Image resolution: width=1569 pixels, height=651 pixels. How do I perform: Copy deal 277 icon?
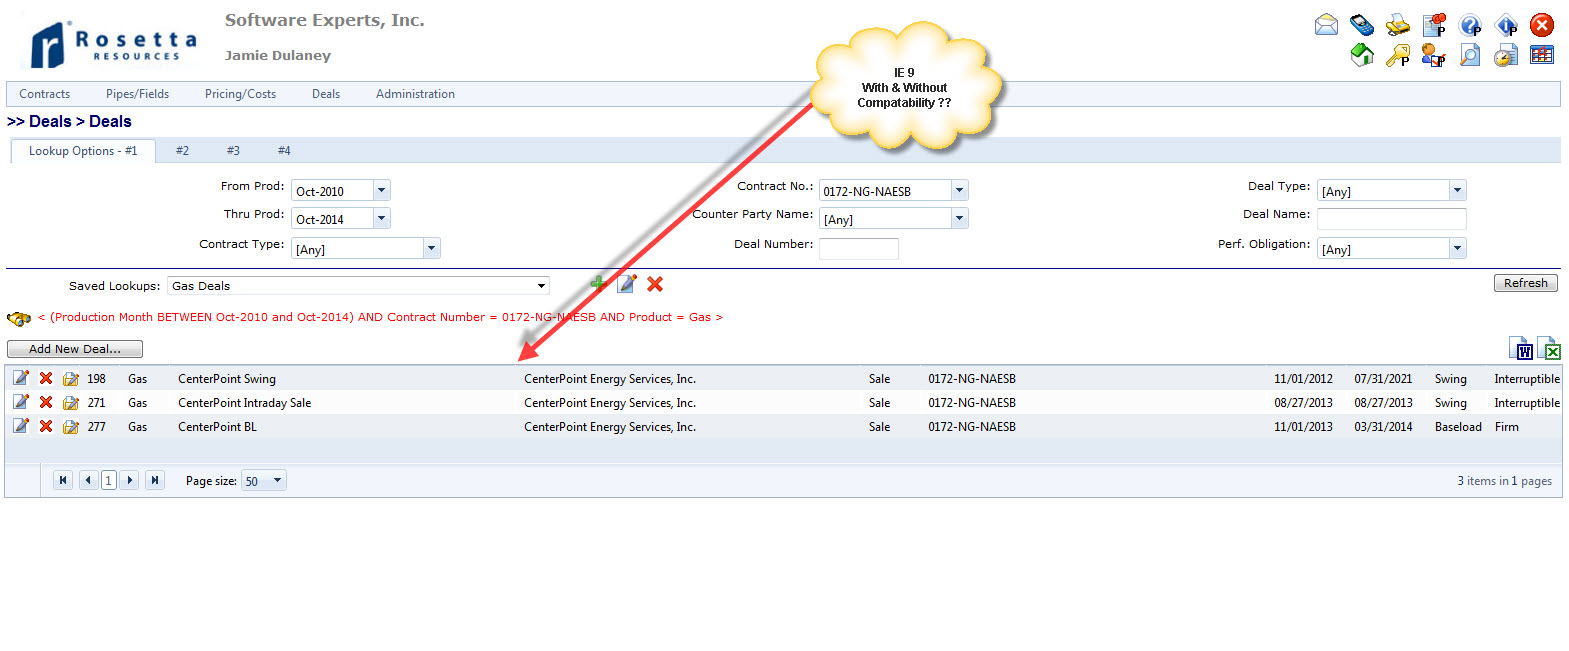coord(71,426)
